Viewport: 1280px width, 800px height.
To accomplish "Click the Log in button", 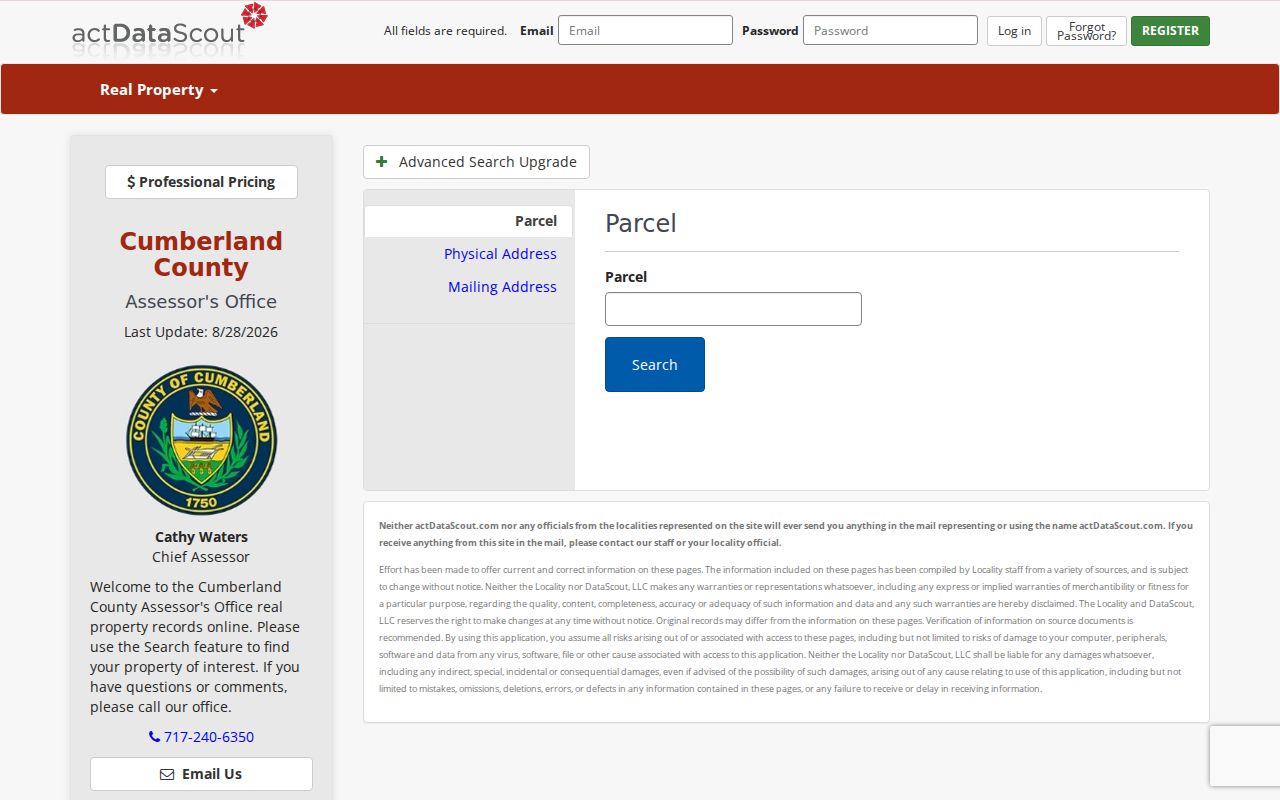I will [x=1014, y=31].
